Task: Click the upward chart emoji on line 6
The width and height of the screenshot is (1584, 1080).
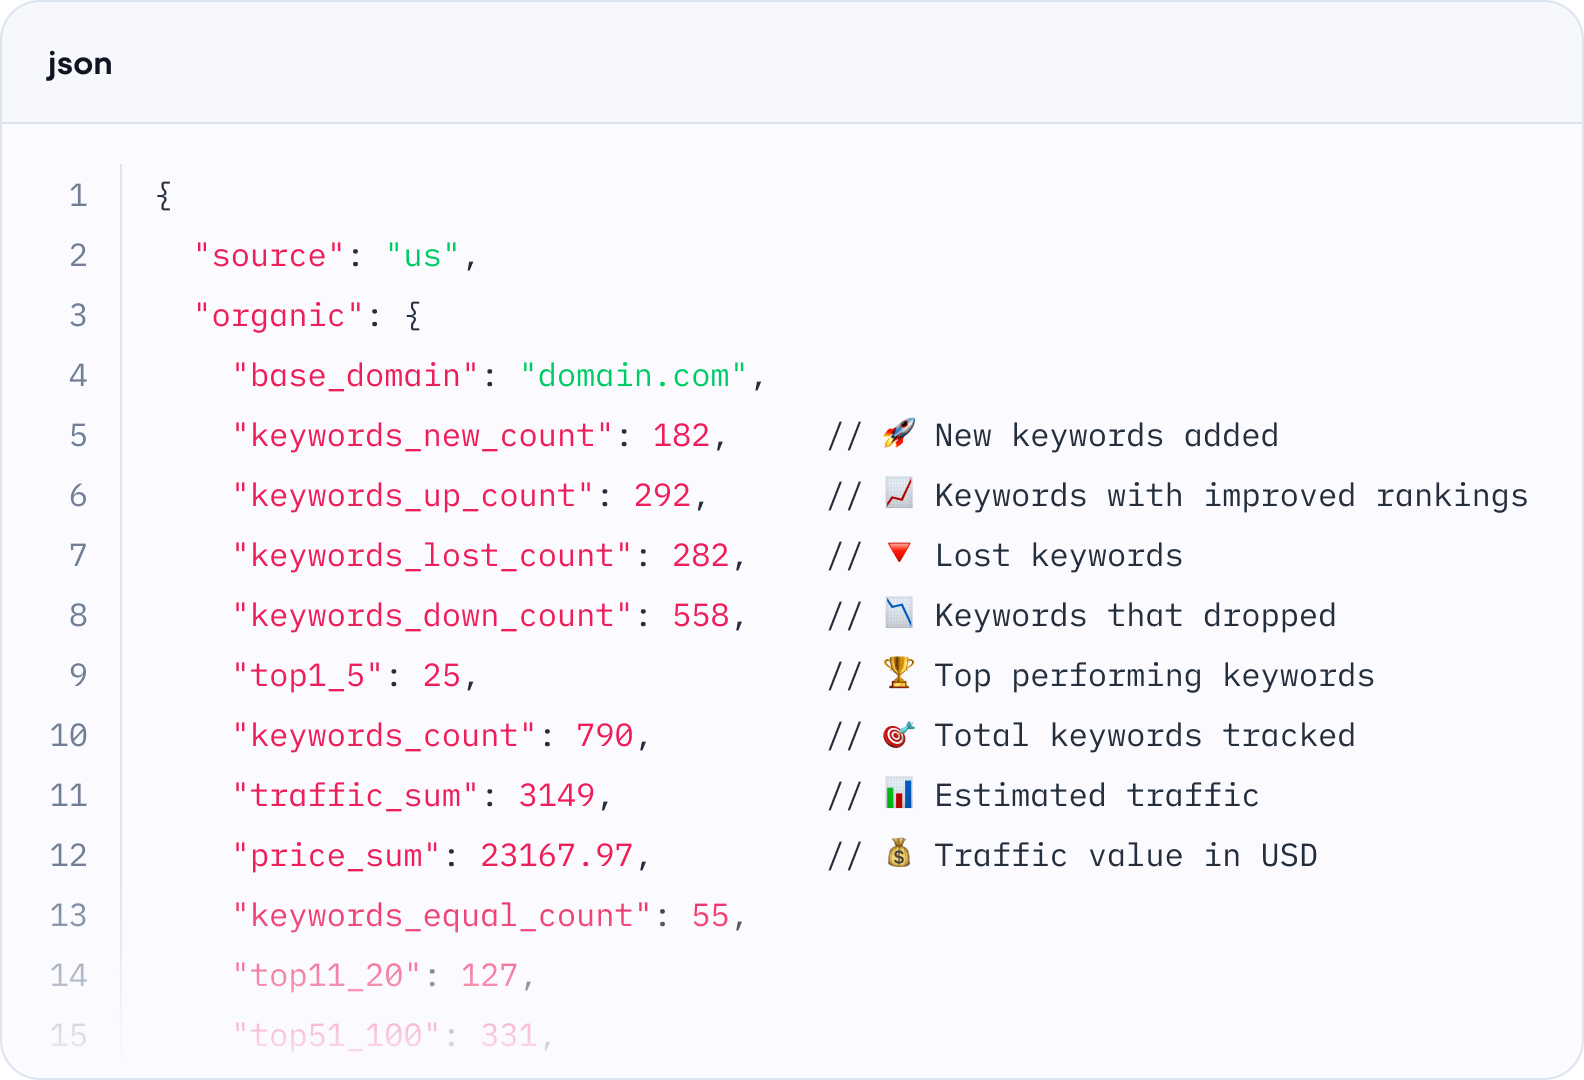Action: point(899,494)
